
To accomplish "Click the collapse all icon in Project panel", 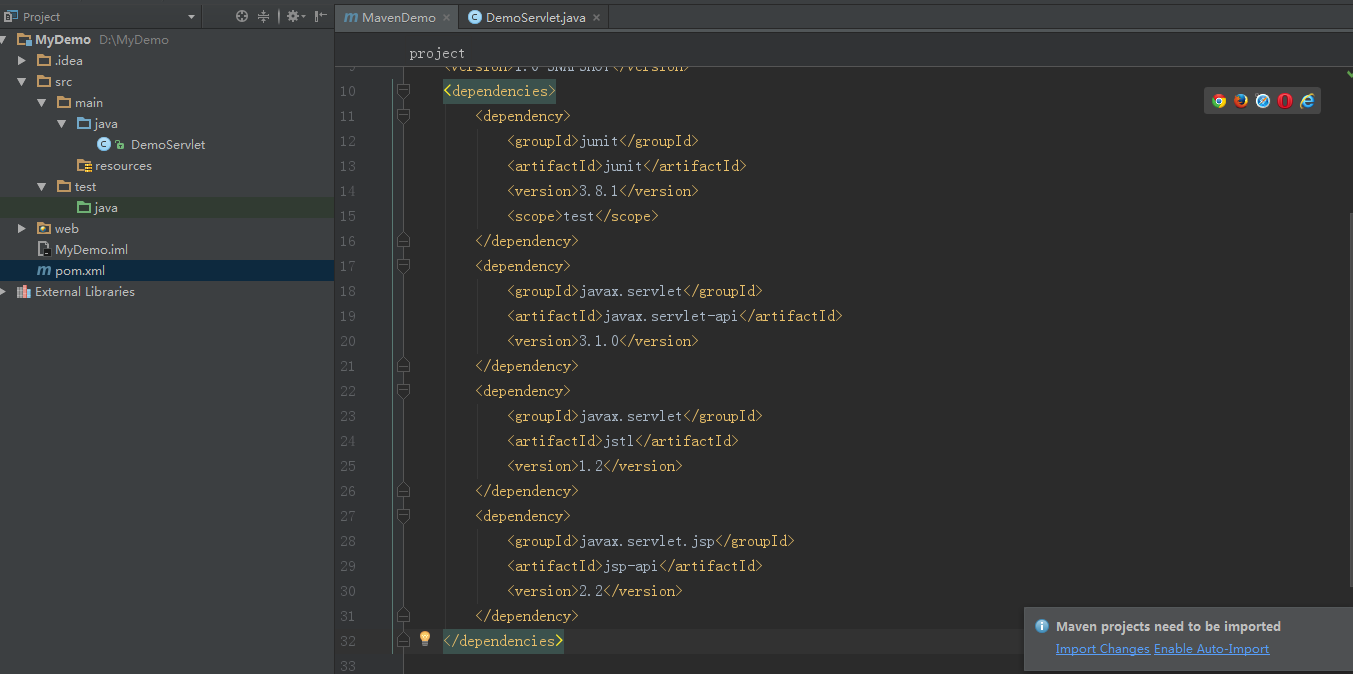I will (264, 16).
